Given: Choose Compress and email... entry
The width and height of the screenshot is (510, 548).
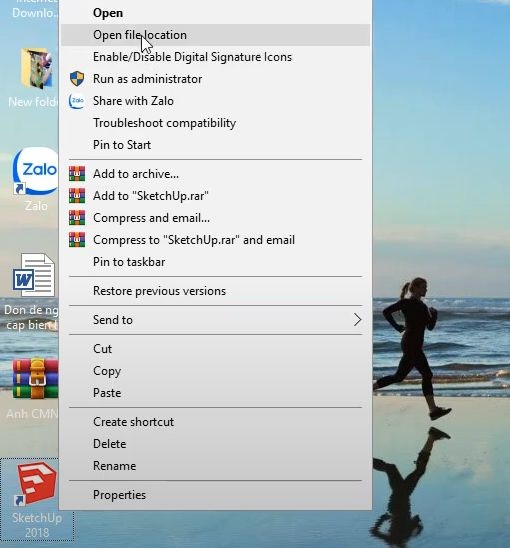Looking at the screenshot, I should click(215, 218).
